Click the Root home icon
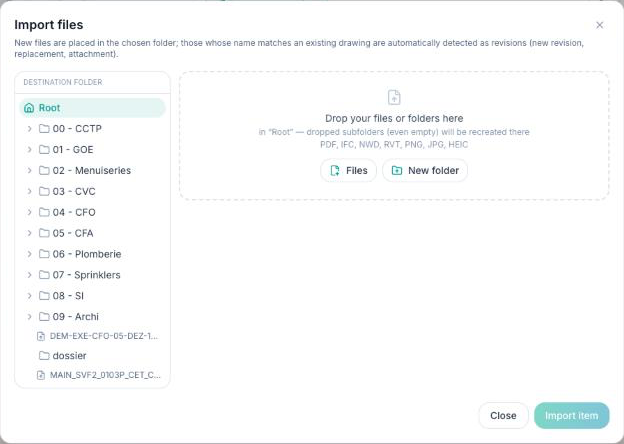Image resolution: width=624 pixels, height=444 pixels. [x=29, y=108]
